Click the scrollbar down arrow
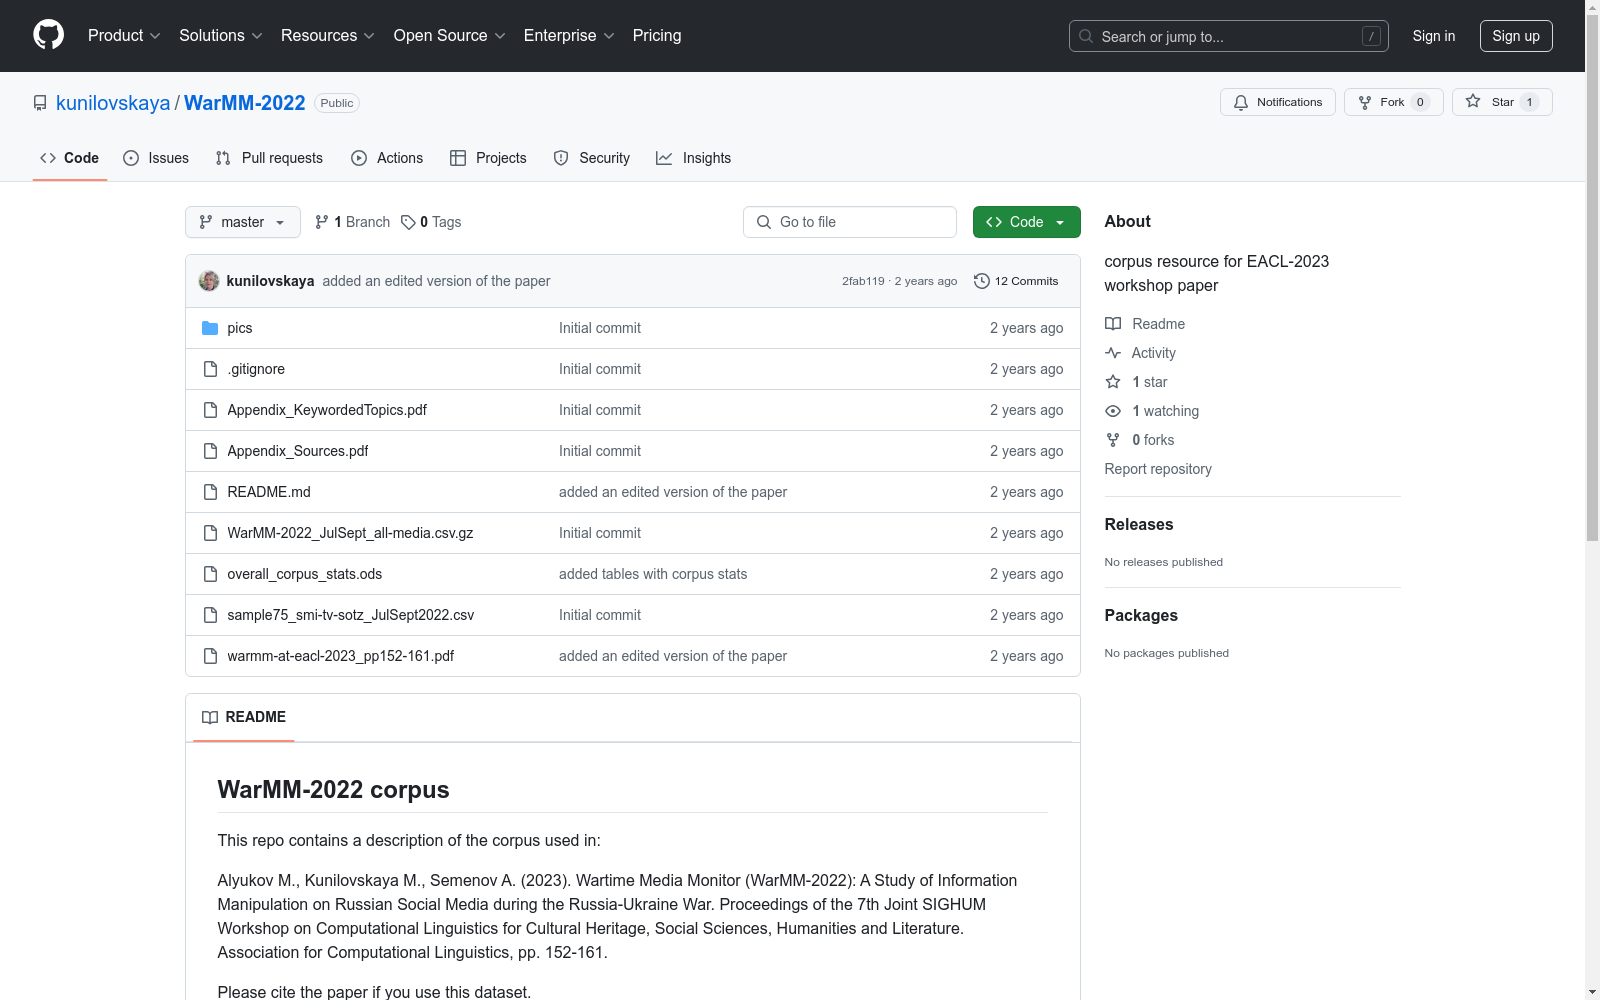 pos(1592,992)
